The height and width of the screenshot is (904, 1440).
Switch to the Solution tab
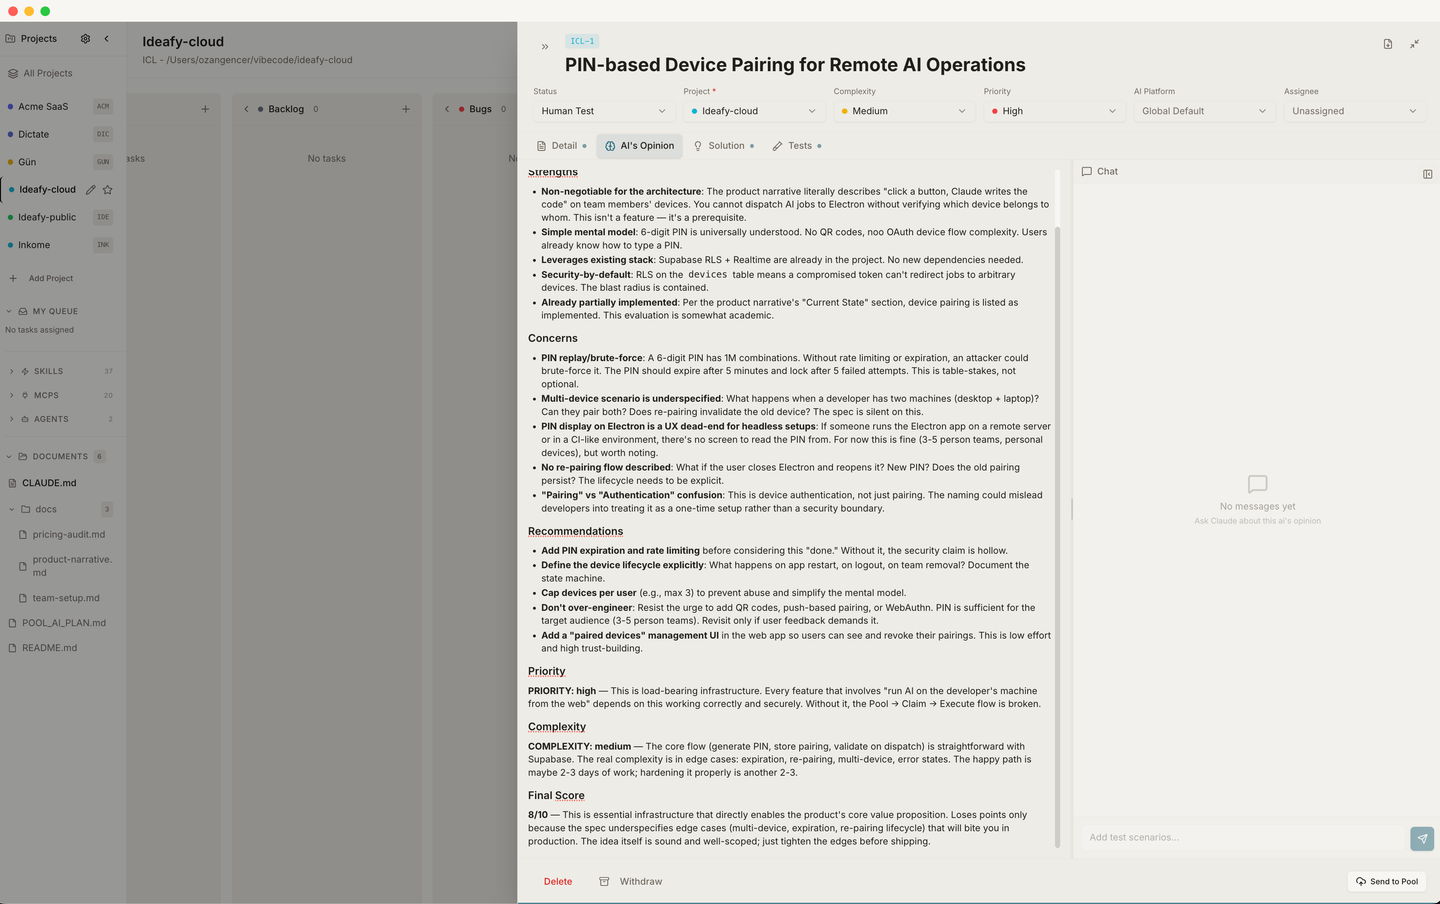(x=724, y=146)
